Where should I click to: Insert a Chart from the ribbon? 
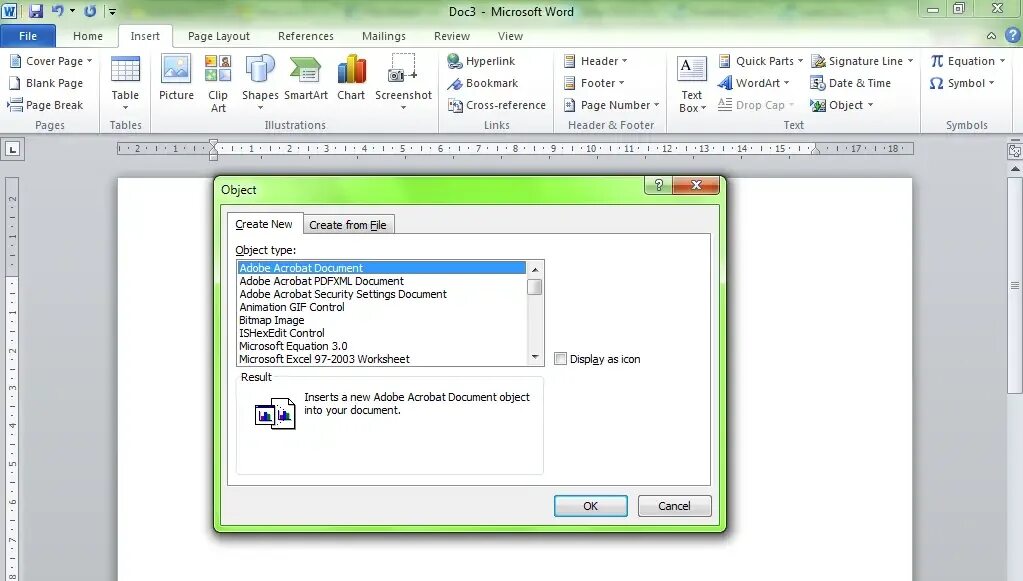(351, 78)
